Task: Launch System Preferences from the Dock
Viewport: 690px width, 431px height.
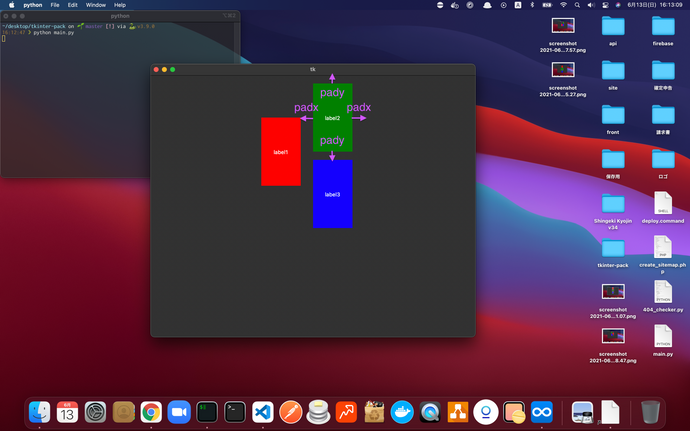Action: (x=95, y=413)
